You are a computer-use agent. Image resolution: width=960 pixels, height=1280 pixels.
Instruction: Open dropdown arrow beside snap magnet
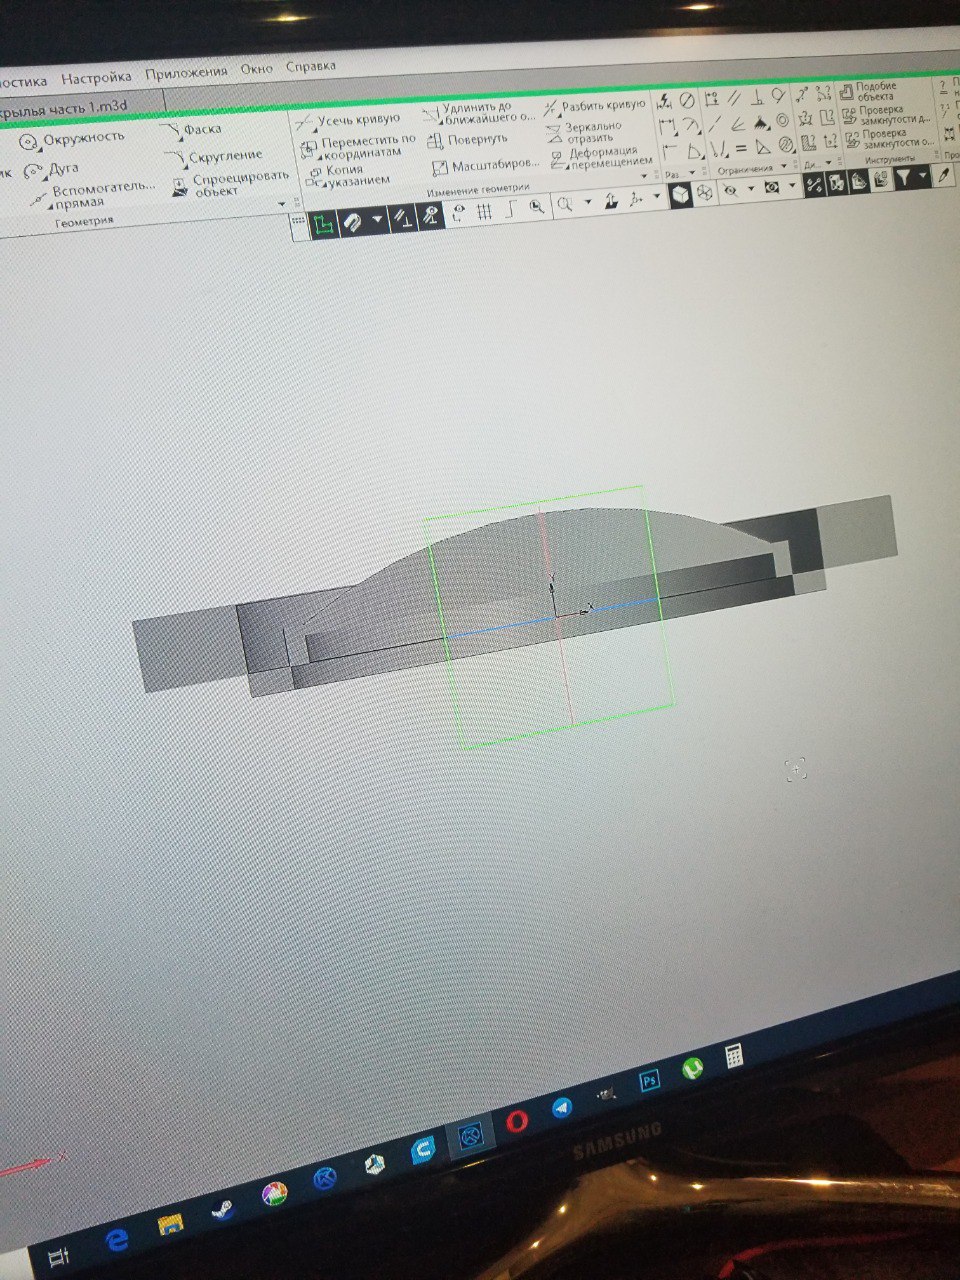377,220
